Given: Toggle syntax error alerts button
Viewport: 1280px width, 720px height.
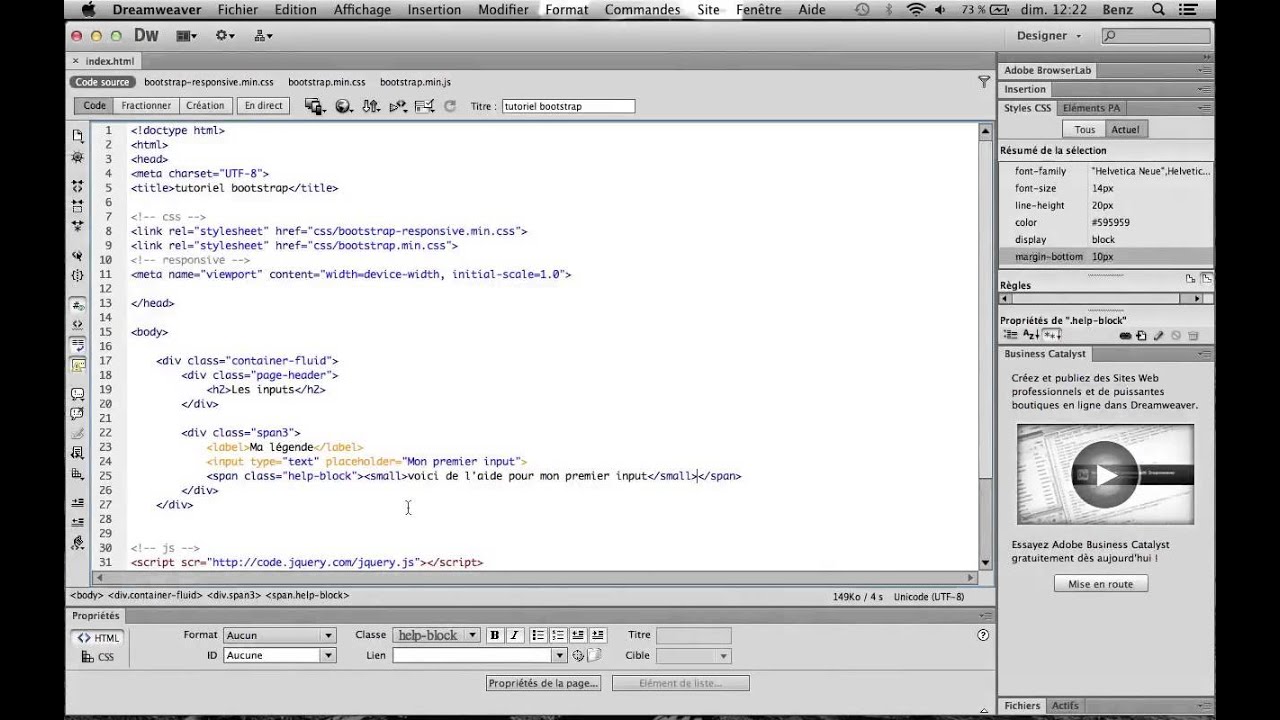Looking at the screenshot, I should pos(78,366).
